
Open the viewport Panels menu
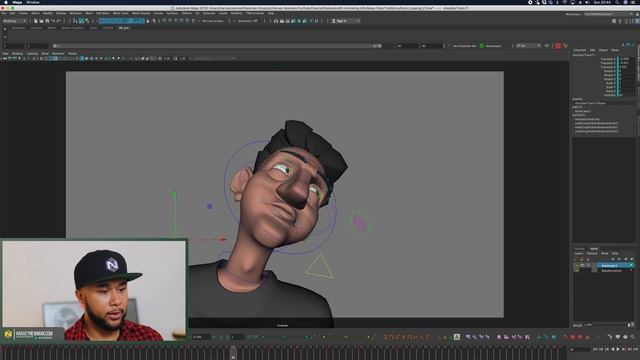72,53
